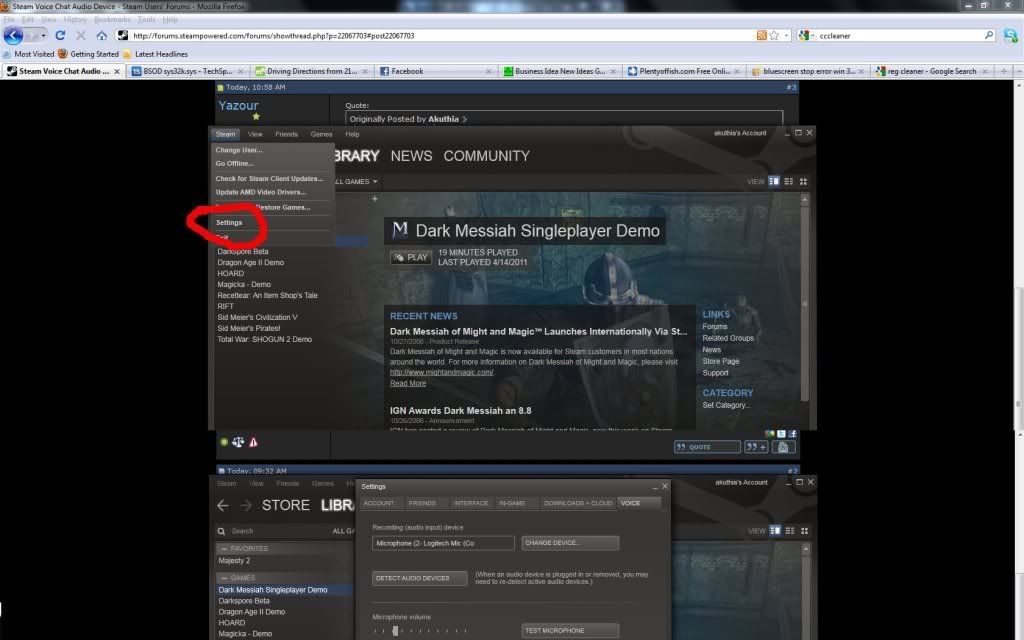This screenshot has width=1024, height=640.
Task: Share the post with the Twitter icon
Action: pyautogui.click(x=781, y=434)
